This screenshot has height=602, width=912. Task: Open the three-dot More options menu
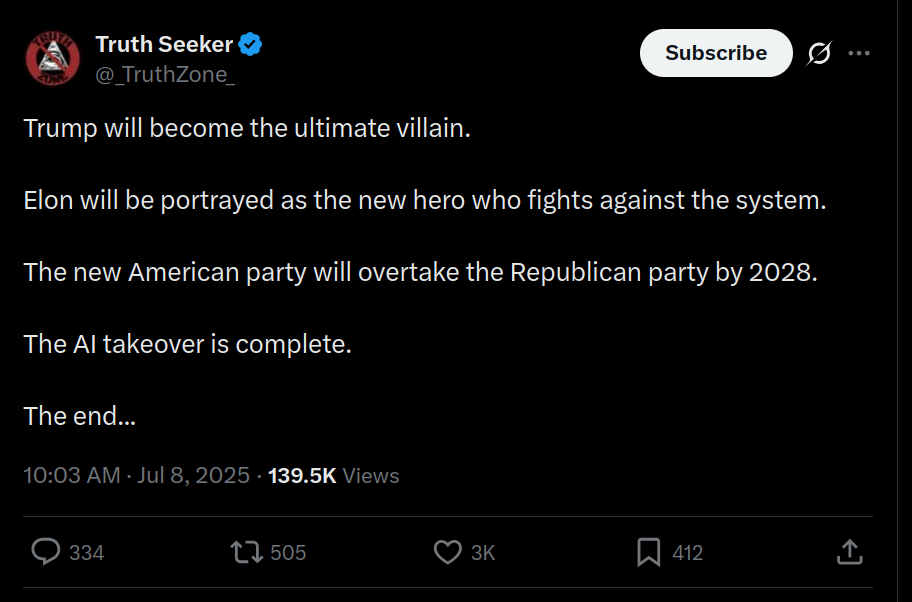(x=858, y=54)
